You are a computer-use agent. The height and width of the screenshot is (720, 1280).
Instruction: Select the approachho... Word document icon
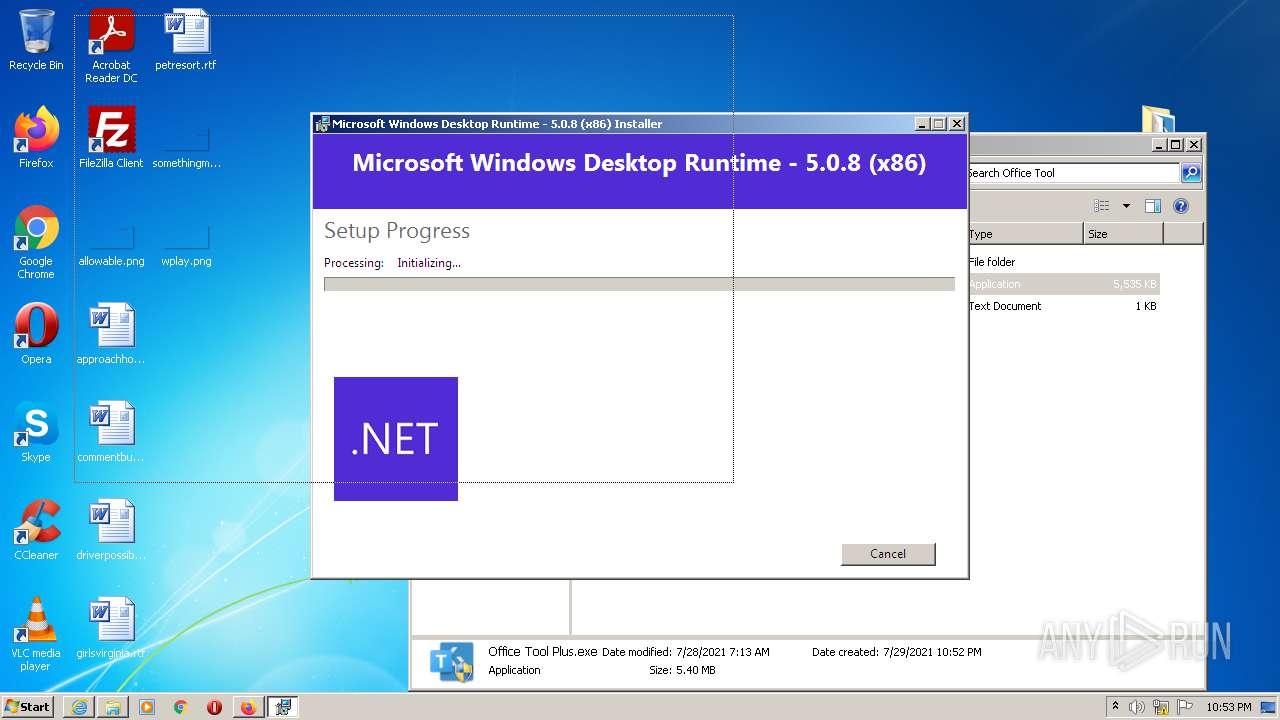tap(111, 334)
